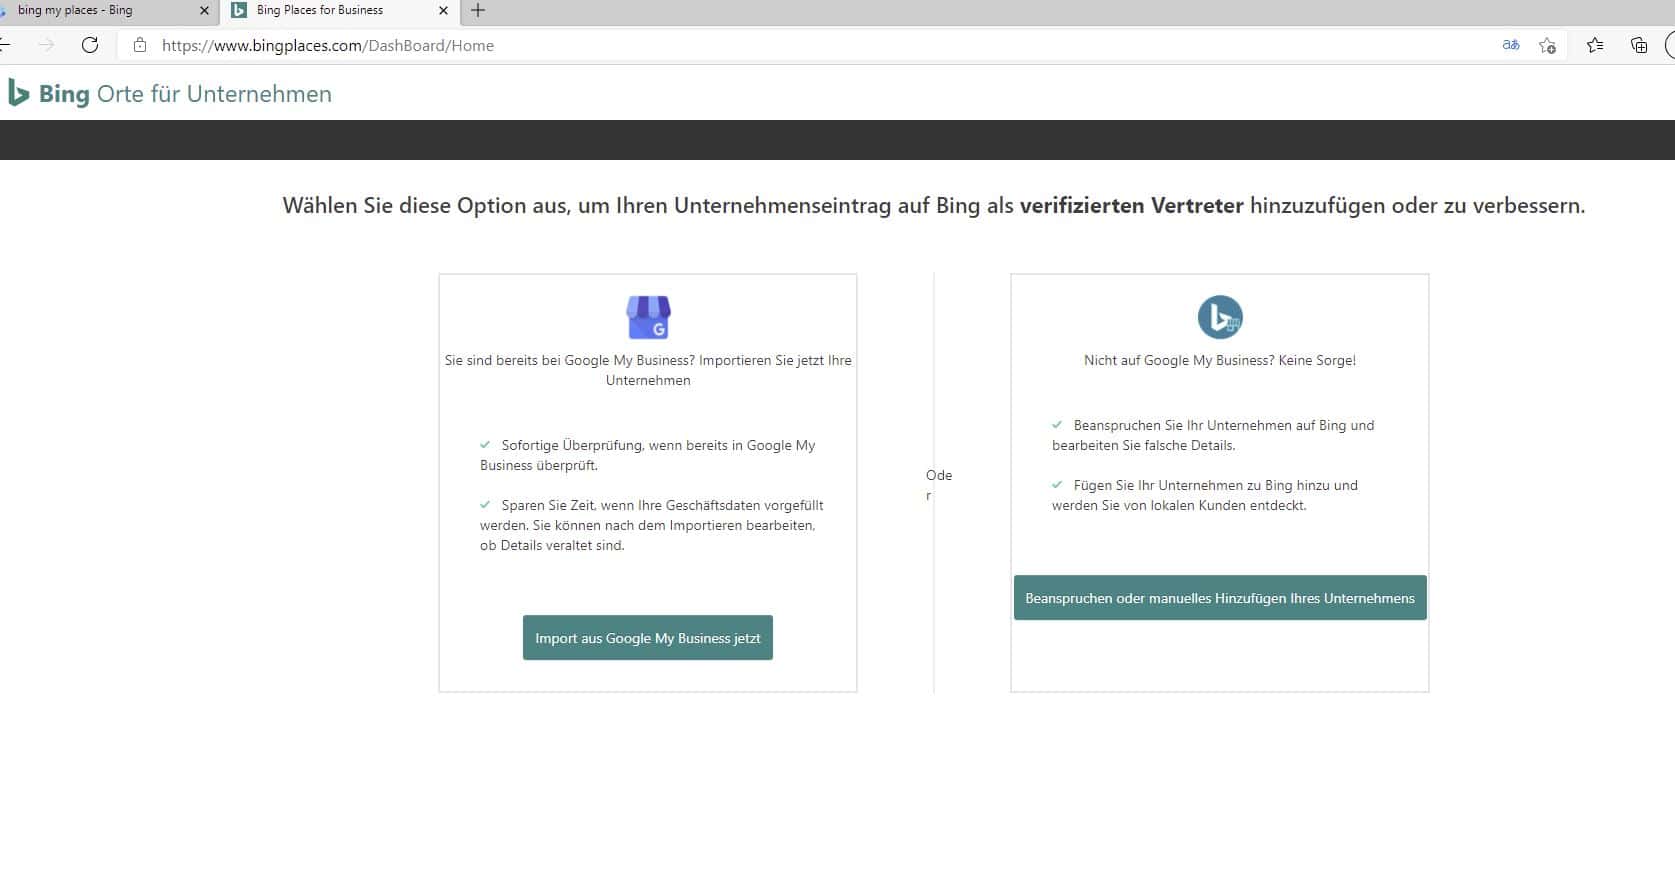Click the checkmark beside 'Sofortige Überprüfung'

click(x=485, y=445)
